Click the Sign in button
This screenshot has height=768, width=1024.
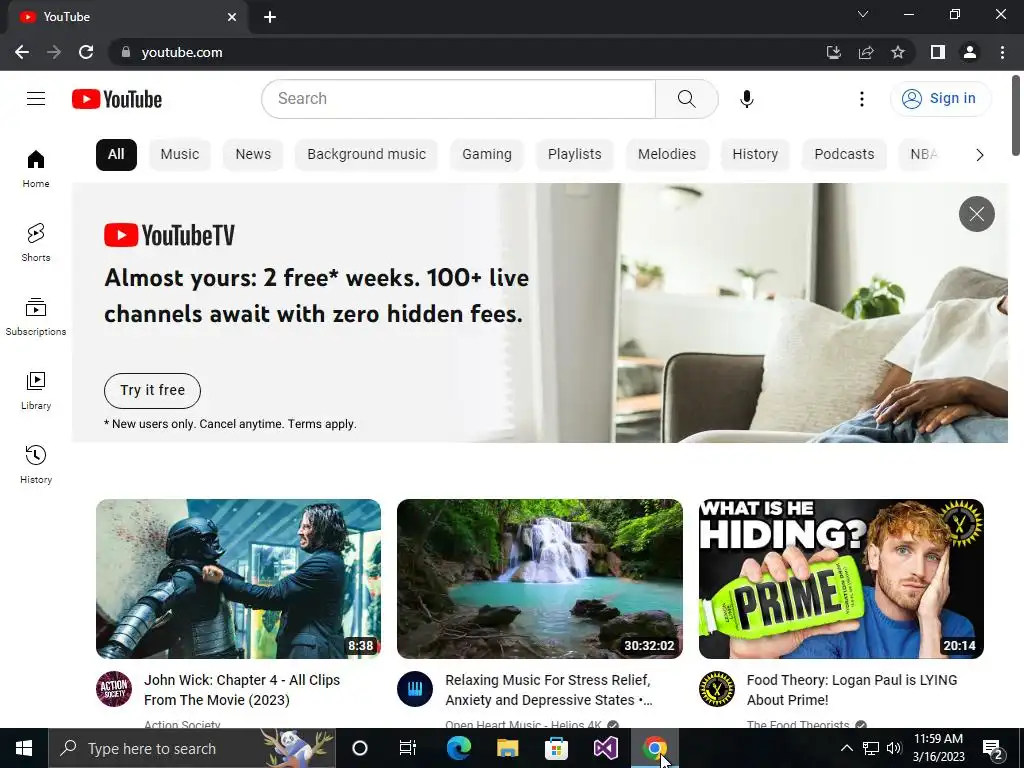click(940, 99)
